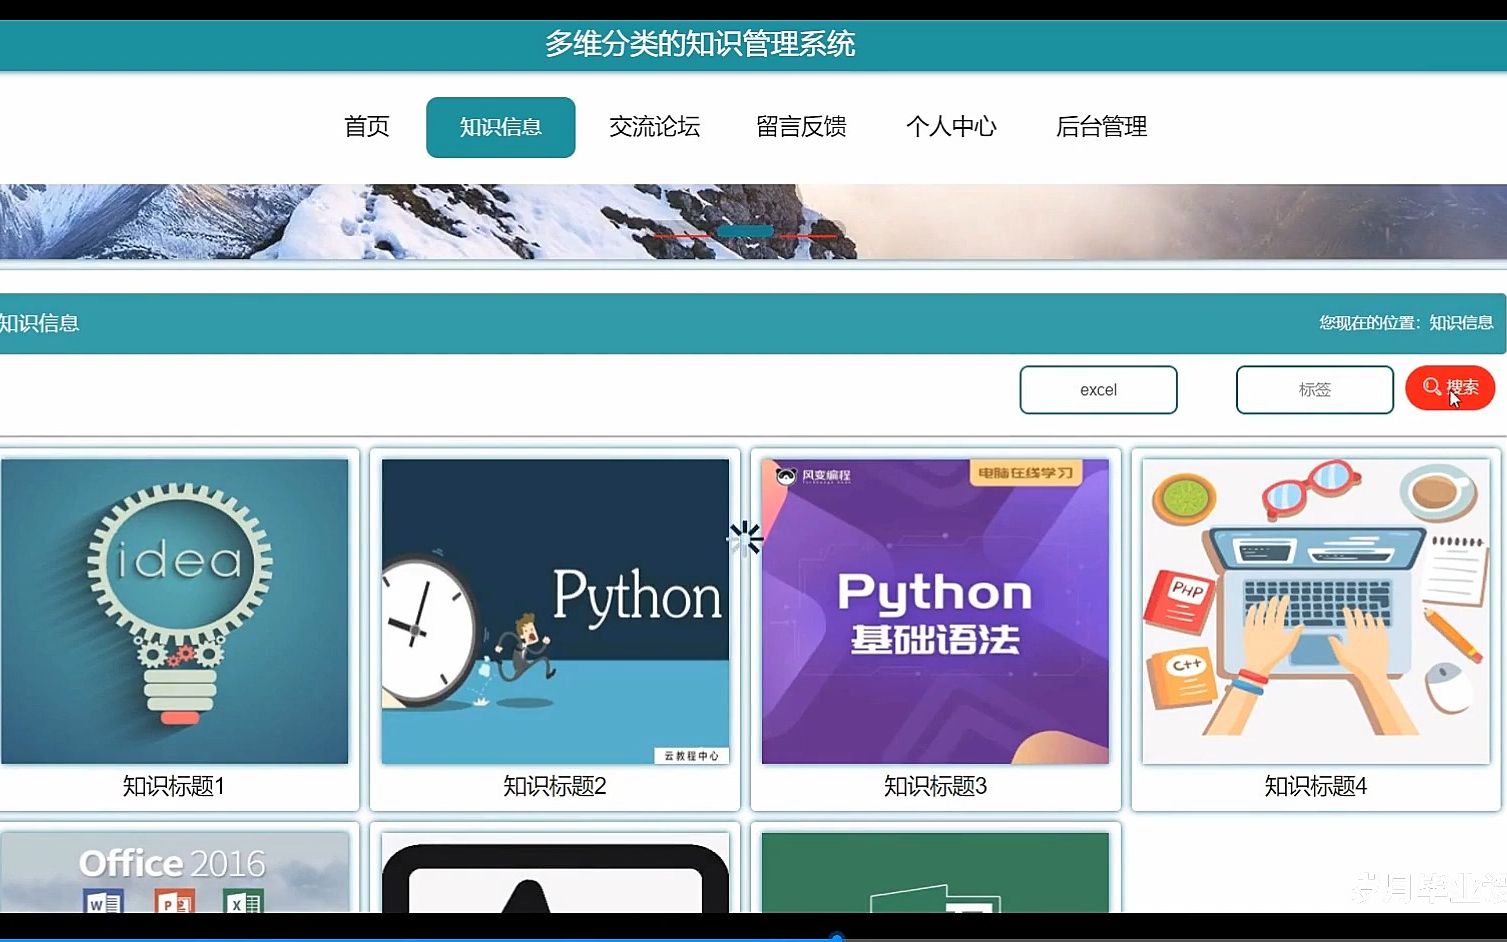Image resolution: width=1507 pixels, height=942 pixels.
Task: Click the search field containing excel
Action: pos(1098,390)
